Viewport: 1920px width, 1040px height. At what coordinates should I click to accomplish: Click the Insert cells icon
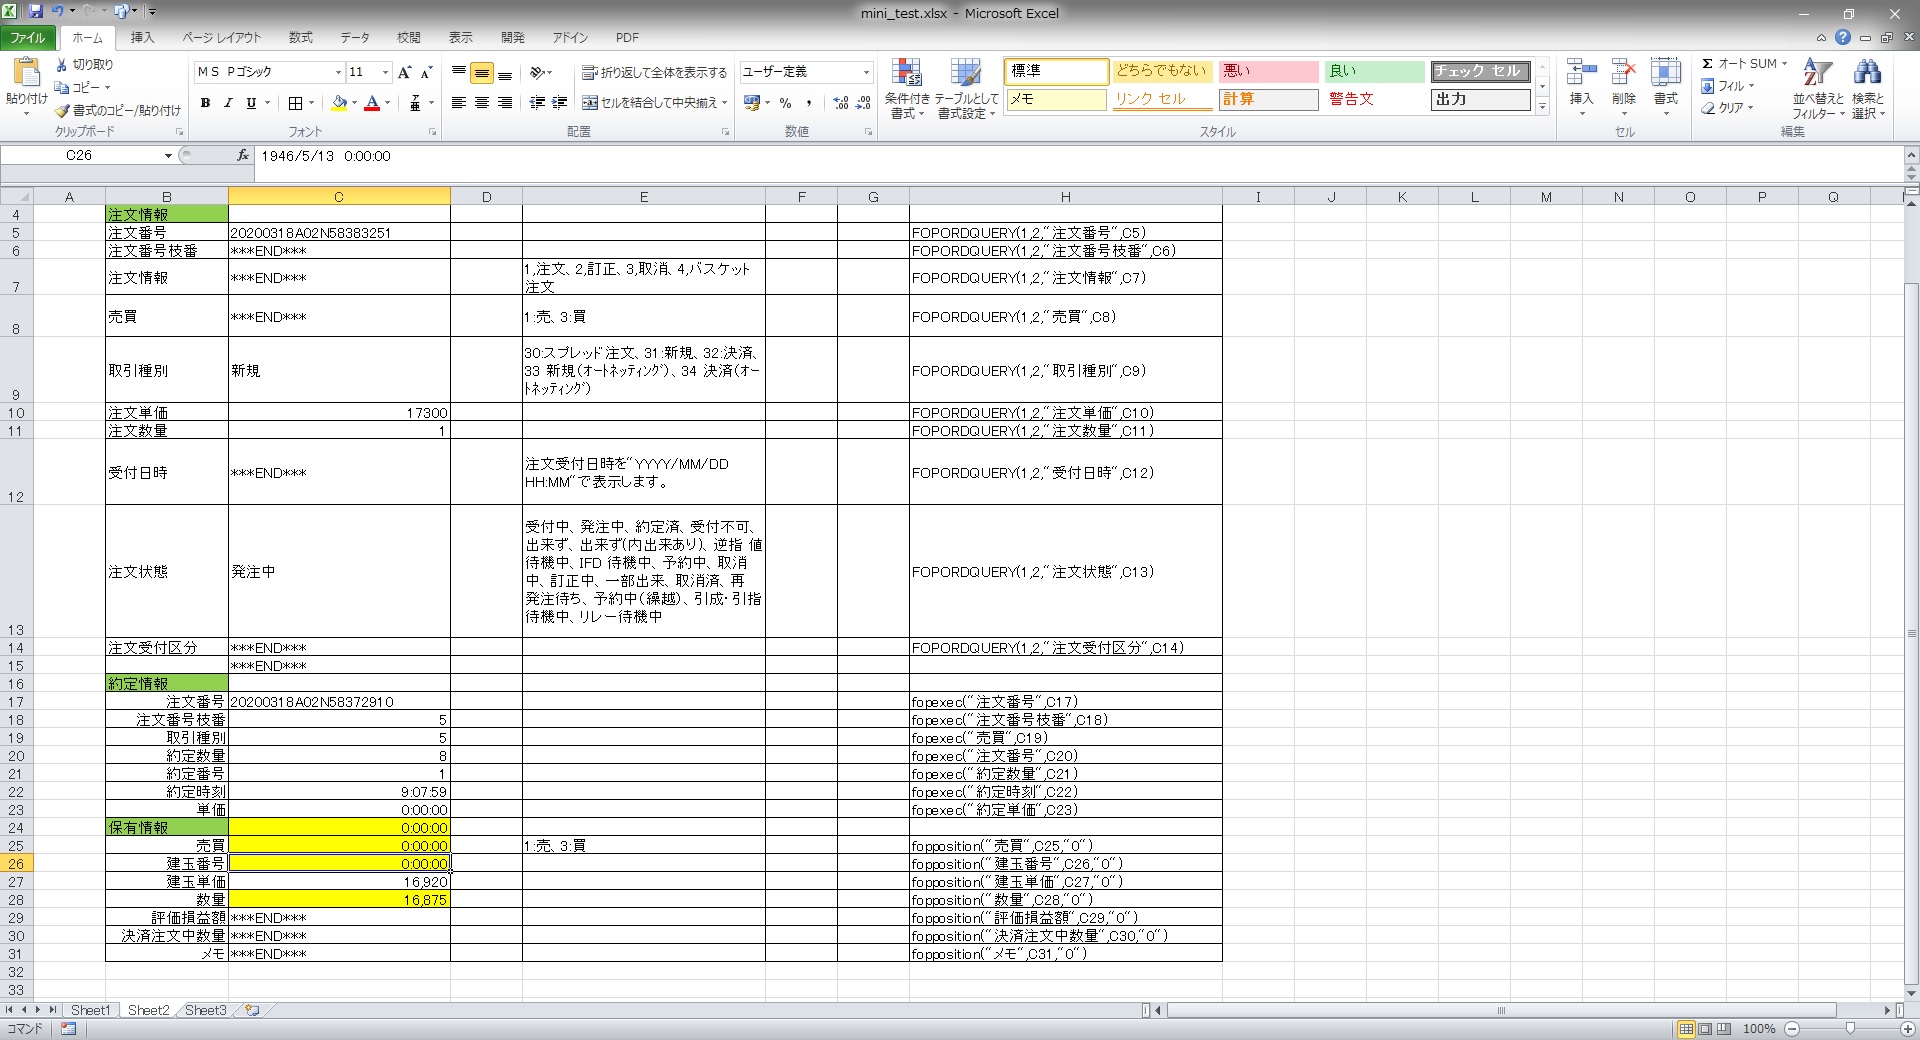[x=1581, y=75]
